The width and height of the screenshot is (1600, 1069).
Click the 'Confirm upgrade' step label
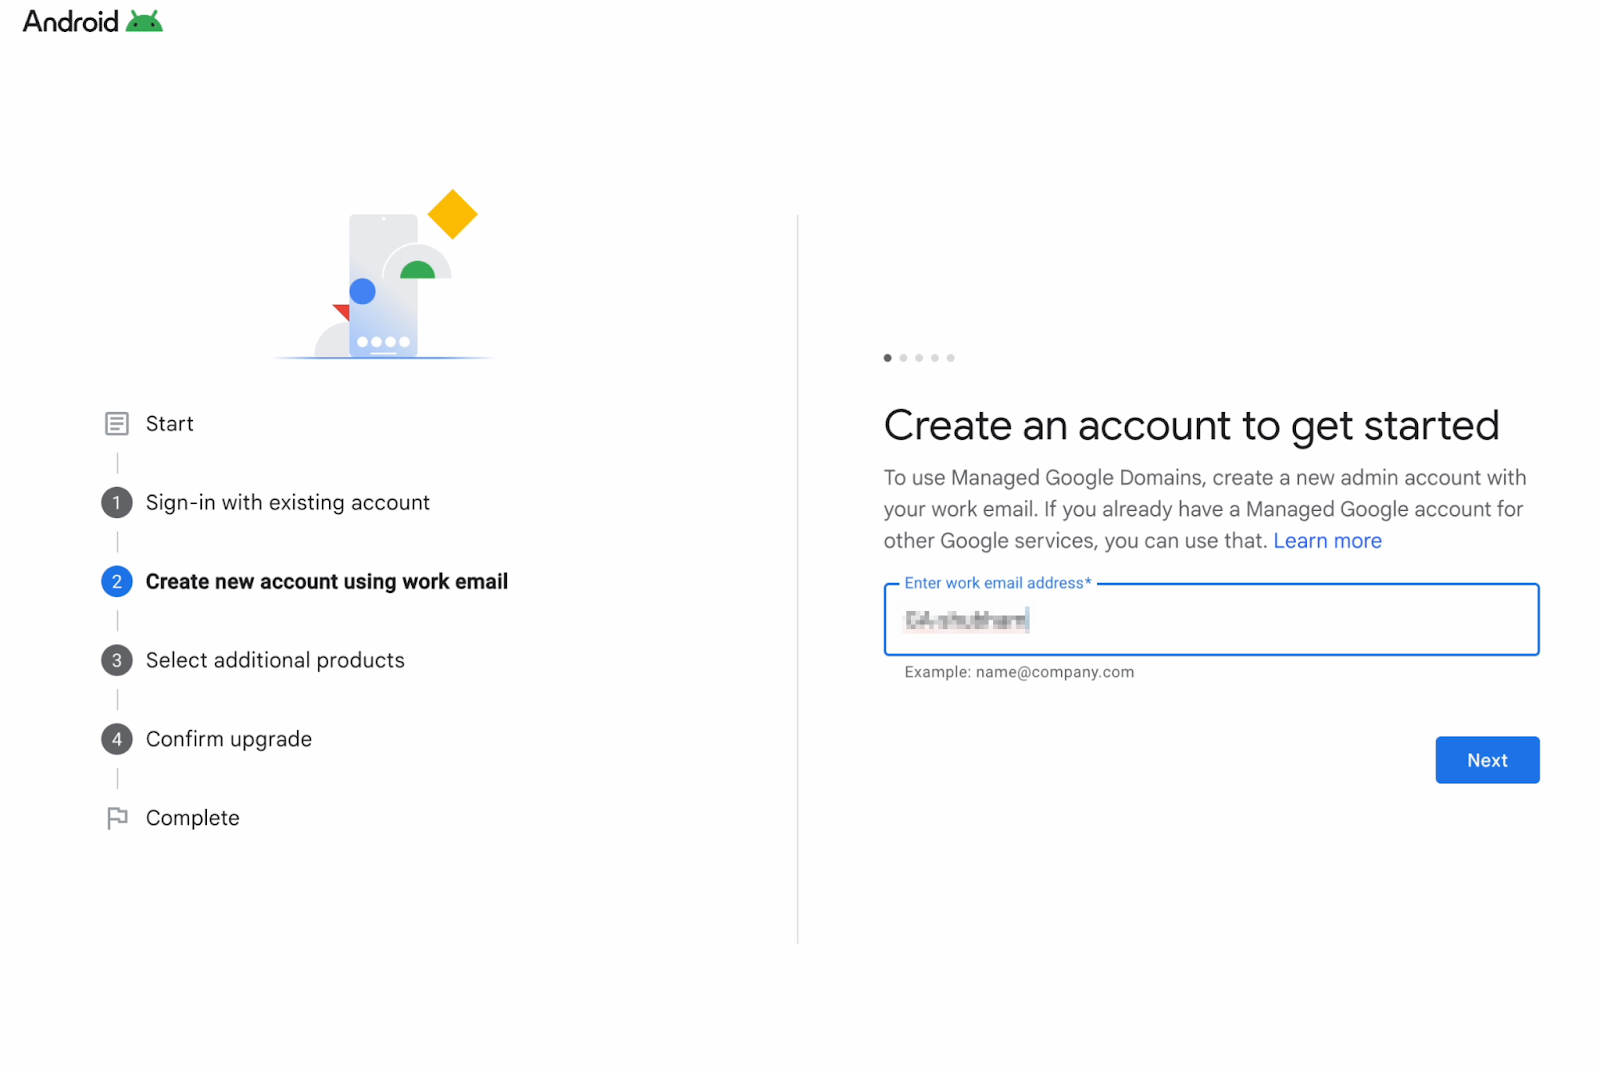(x=229, y=738)
